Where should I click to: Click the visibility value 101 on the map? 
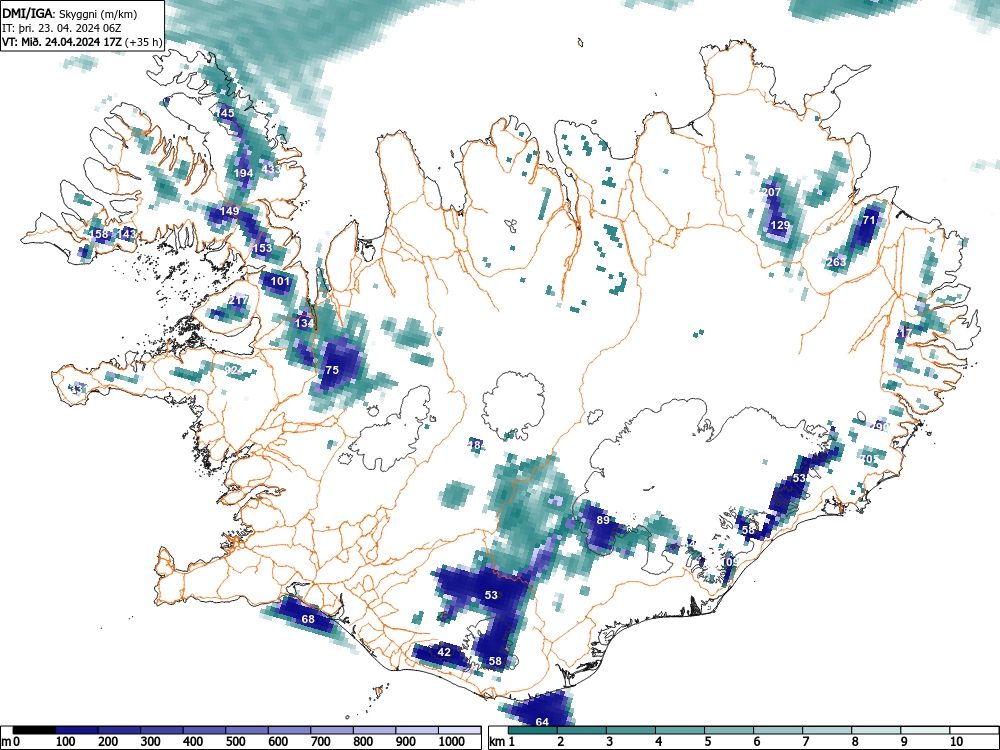pos(281,281)
